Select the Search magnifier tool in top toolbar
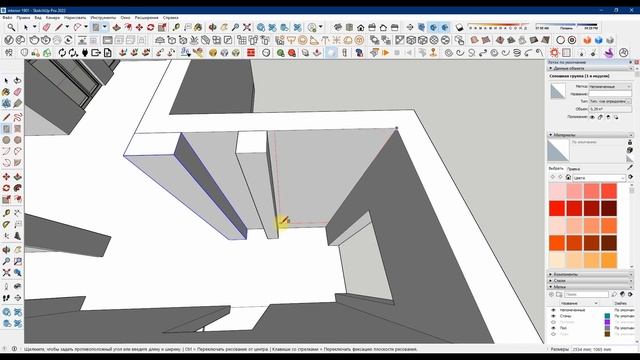Screen dimensions: 640x360 point(11,27)
